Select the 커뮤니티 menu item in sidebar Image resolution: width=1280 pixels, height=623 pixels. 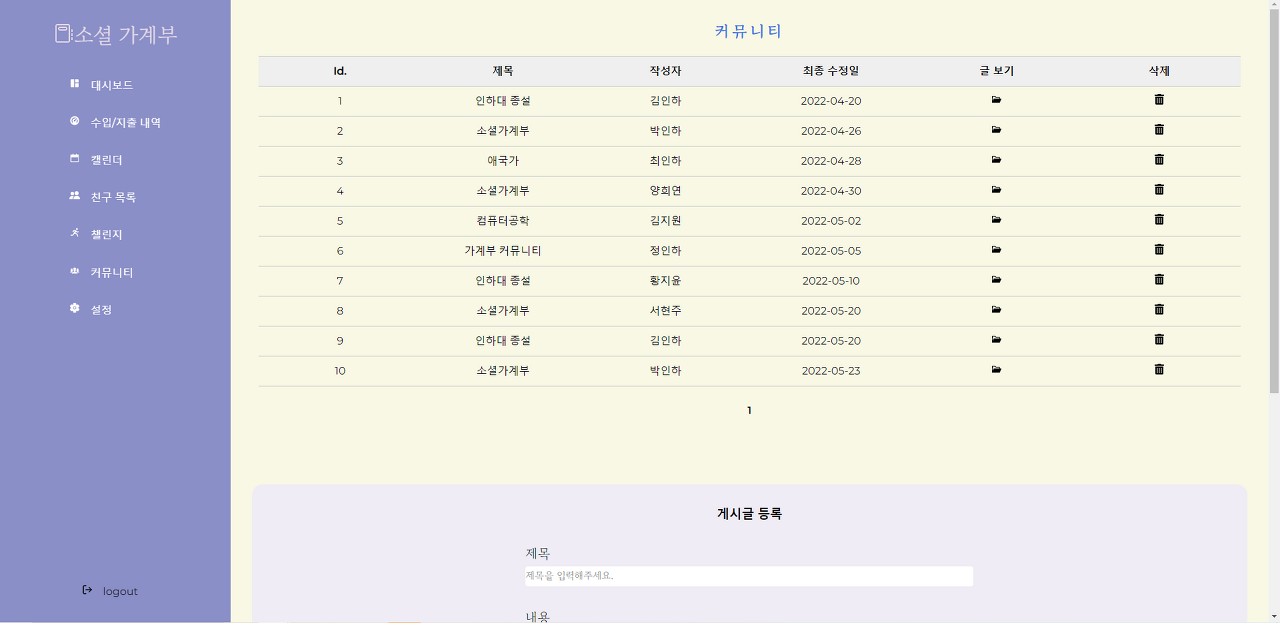pyautogui.click(x=112, y=271)
